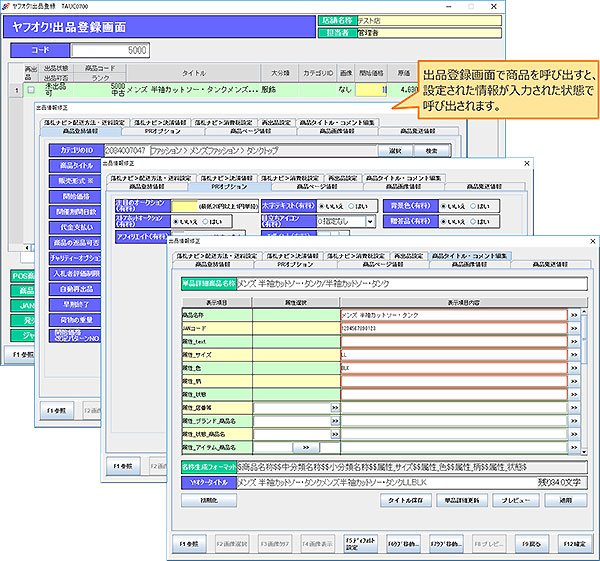Screen dimensions: 600x561
Task: Open the PRオプション tab in front window
Action: tap(295, 265)
